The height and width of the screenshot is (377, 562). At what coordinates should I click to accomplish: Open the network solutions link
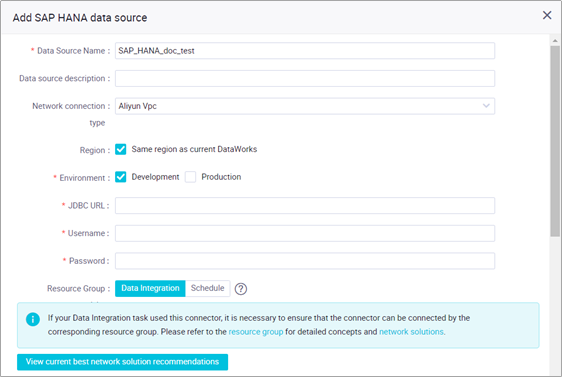[x=411, y=332]
